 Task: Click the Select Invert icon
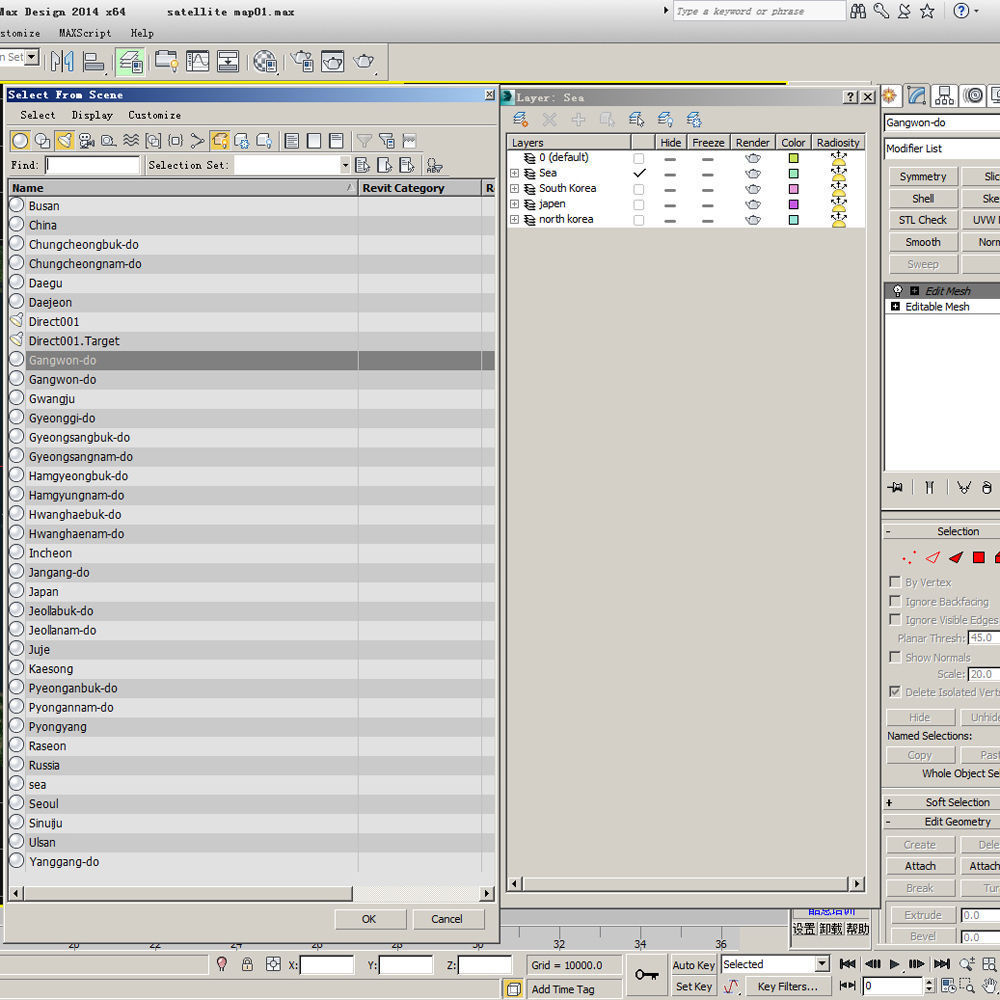point(336,140)
